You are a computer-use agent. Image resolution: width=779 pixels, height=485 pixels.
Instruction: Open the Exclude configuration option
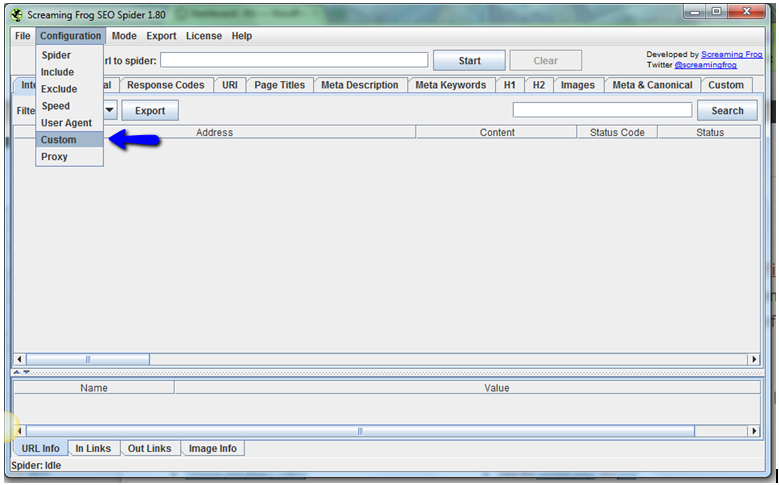coord(59,89)
